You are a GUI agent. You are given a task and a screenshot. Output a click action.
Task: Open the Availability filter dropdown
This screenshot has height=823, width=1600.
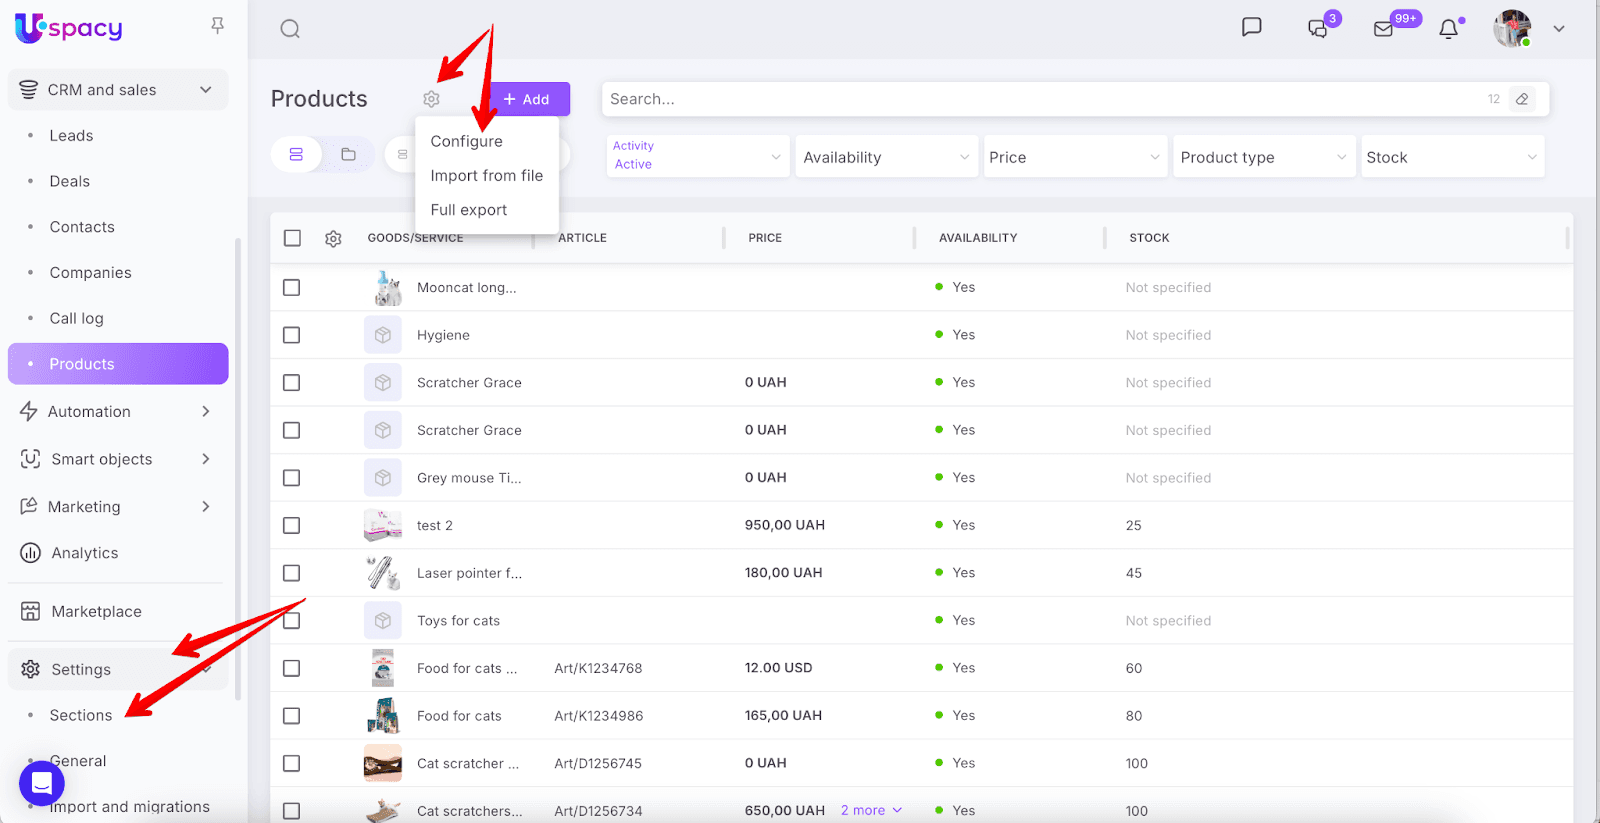tap(885, 157)
